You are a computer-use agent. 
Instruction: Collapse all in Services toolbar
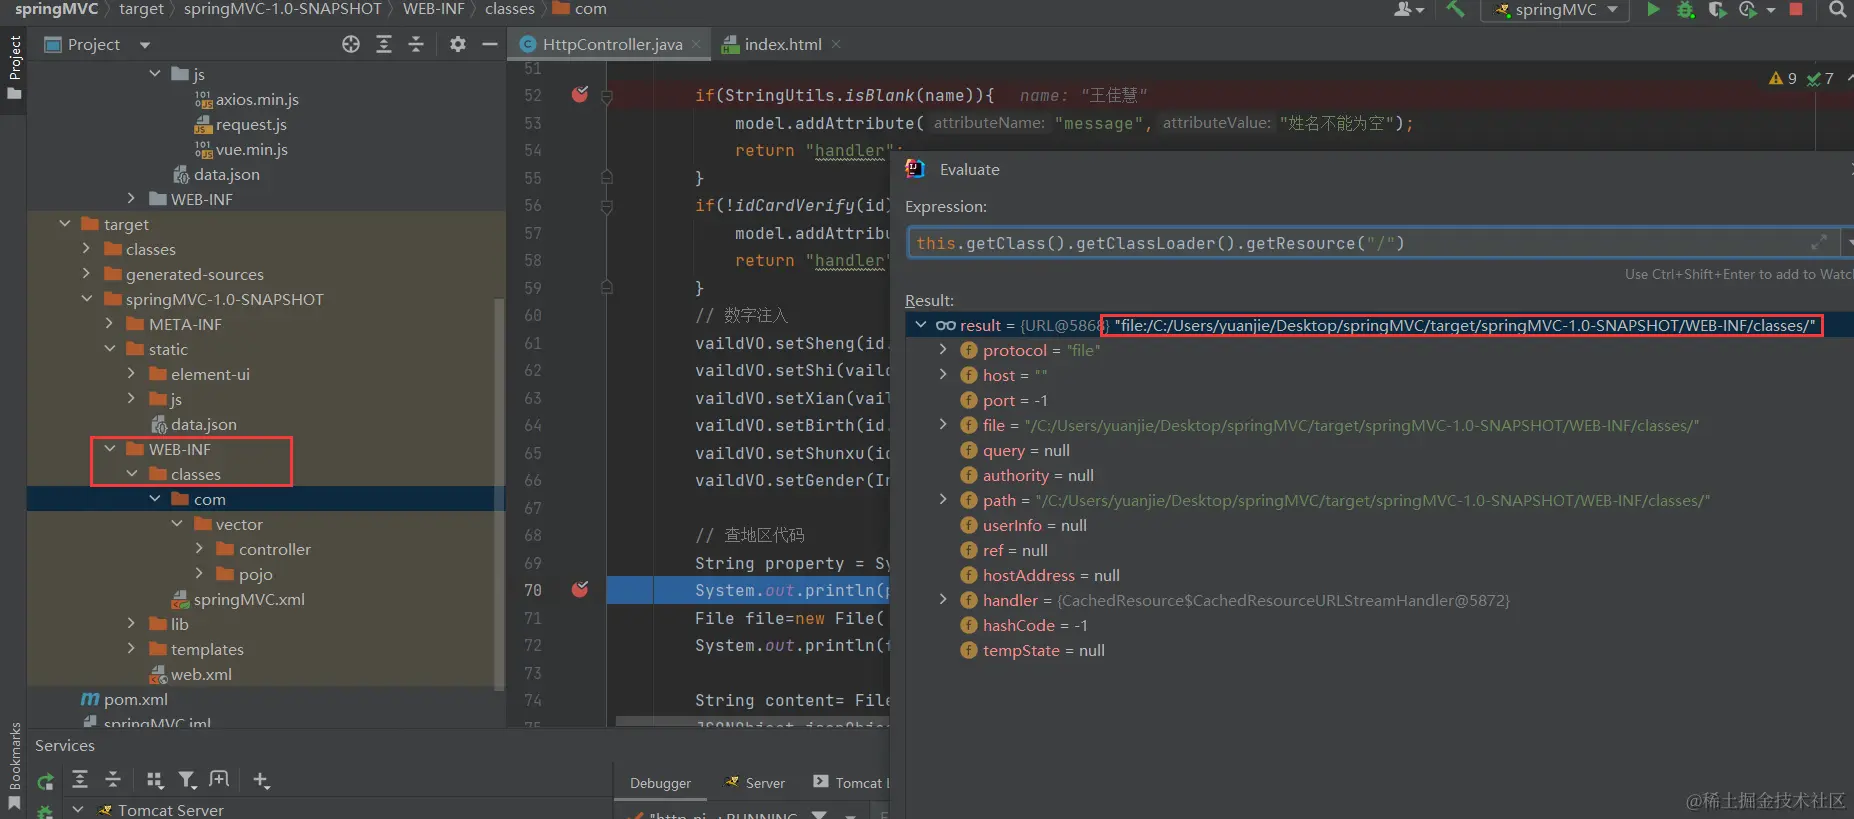pos(113,780)
